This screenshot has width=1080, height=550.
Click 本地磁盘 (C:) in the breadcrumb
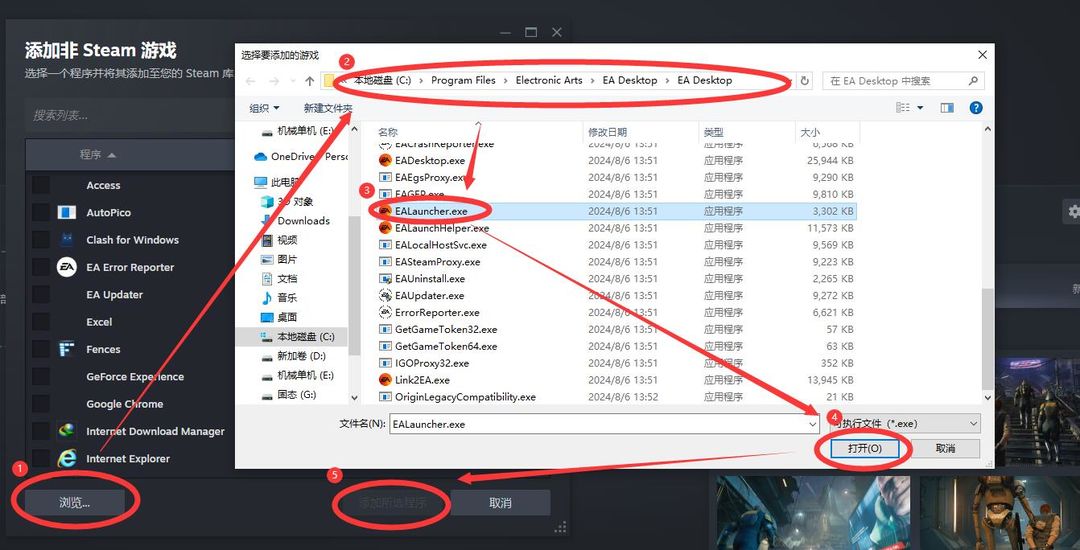382,81
